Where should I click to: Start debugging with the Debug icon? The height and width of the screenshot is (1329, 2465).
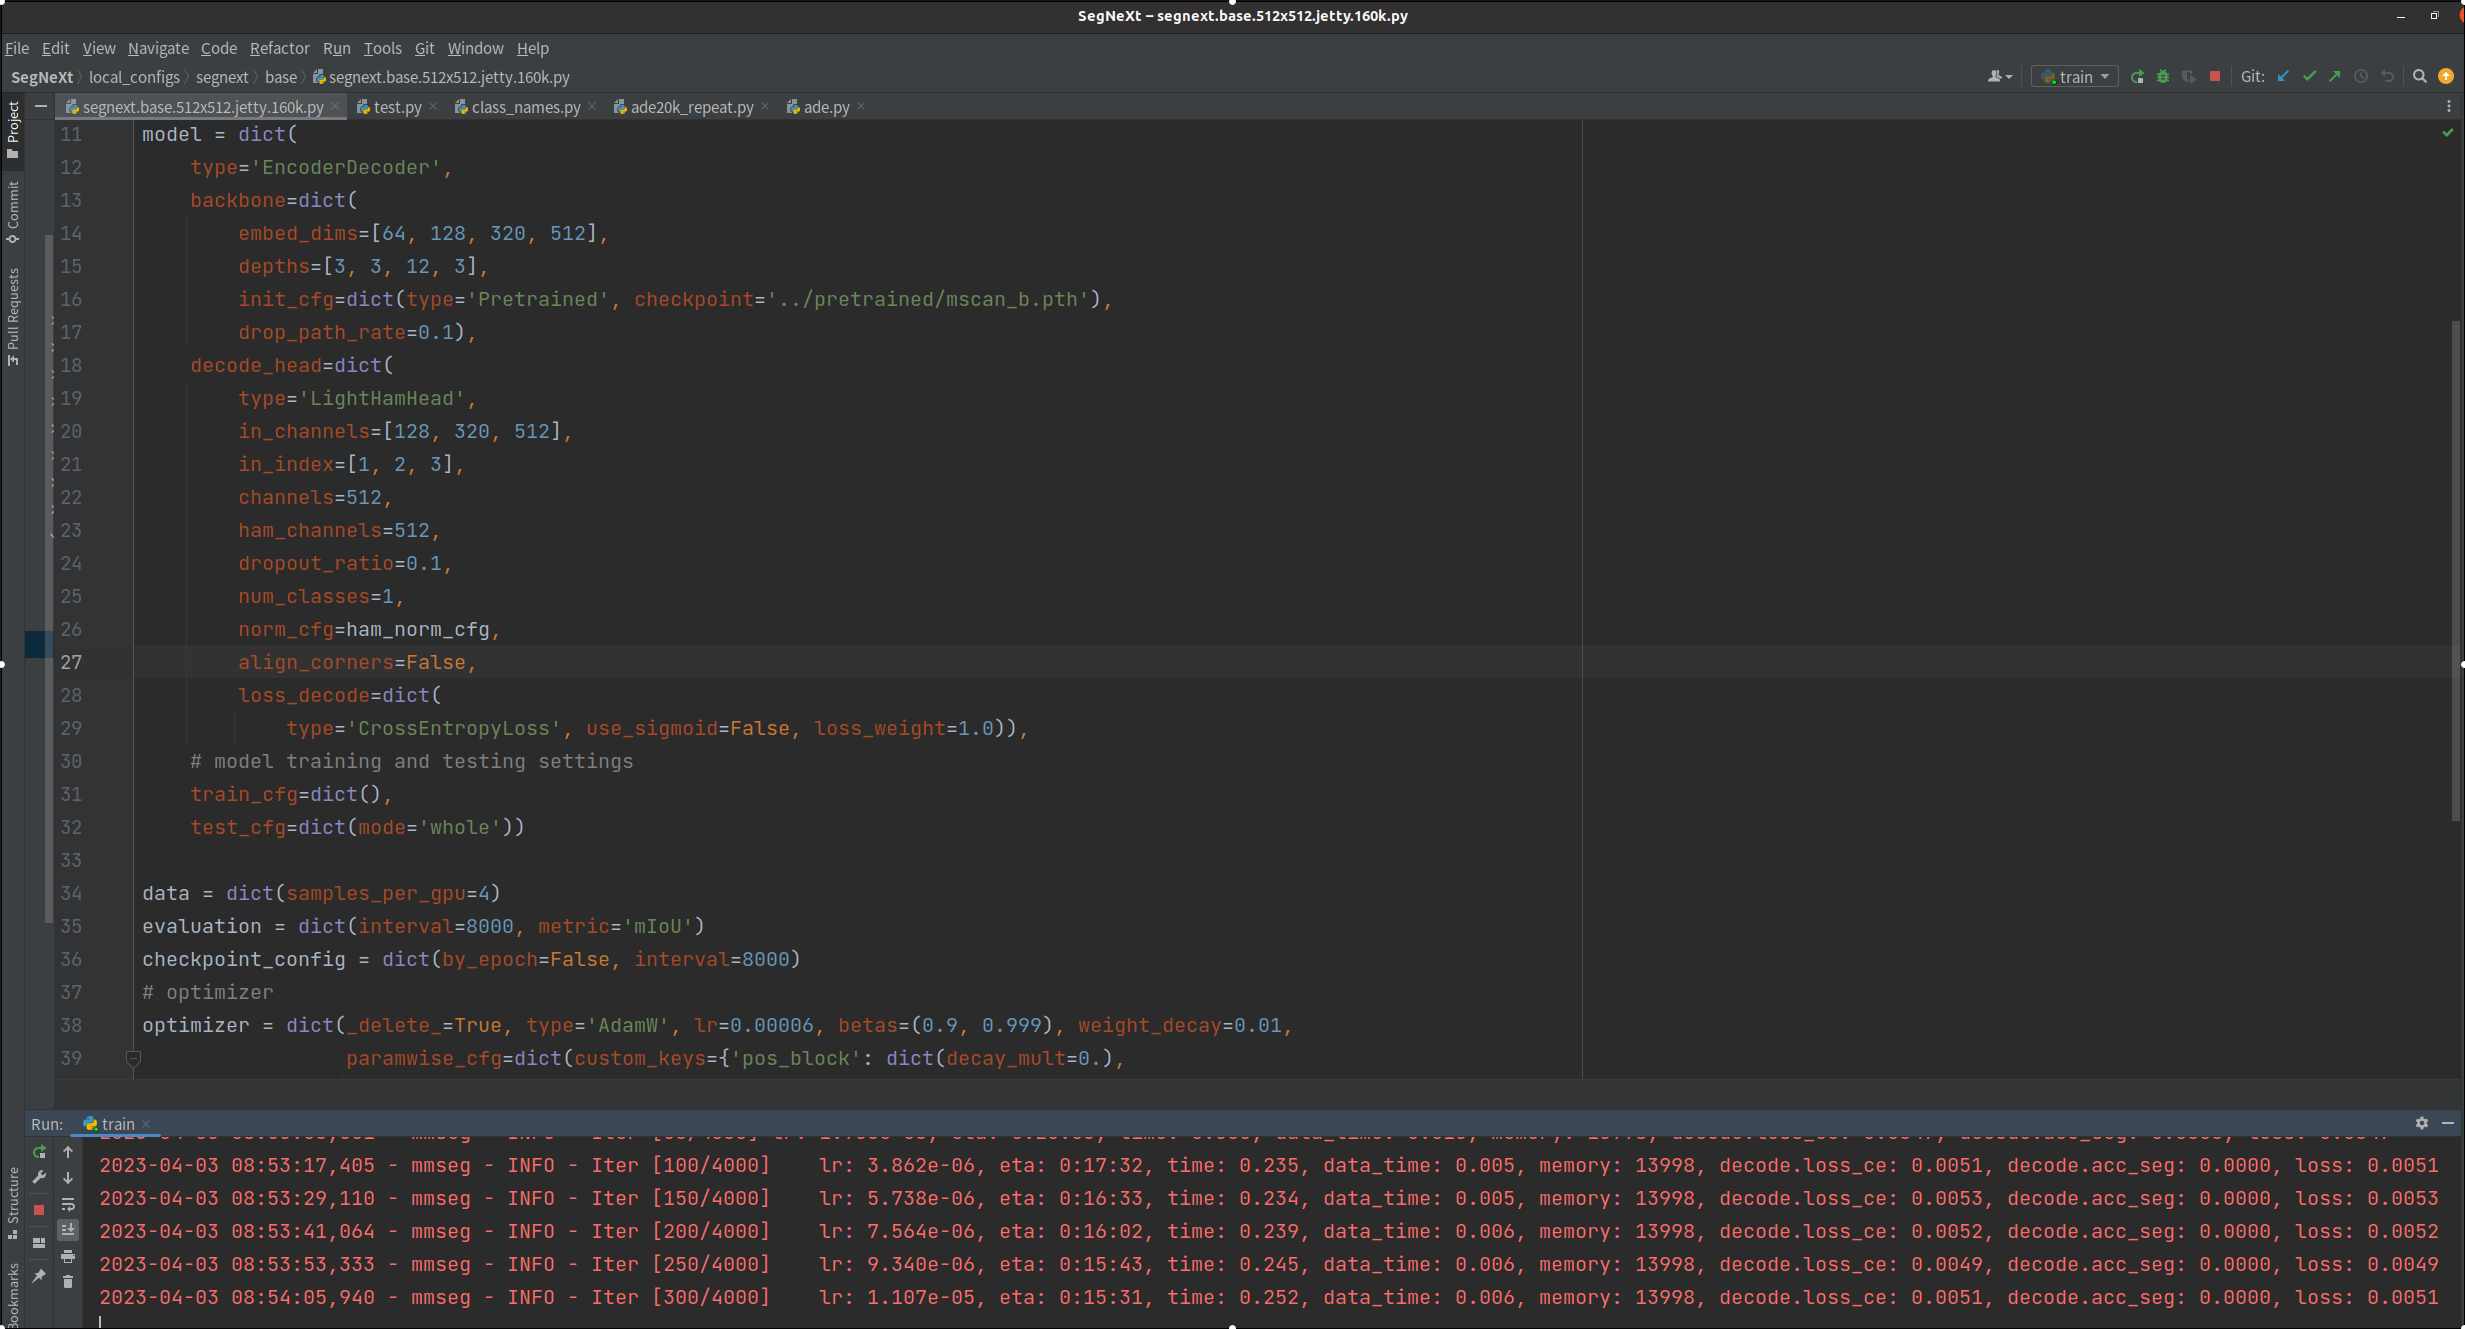(2163, 76)
